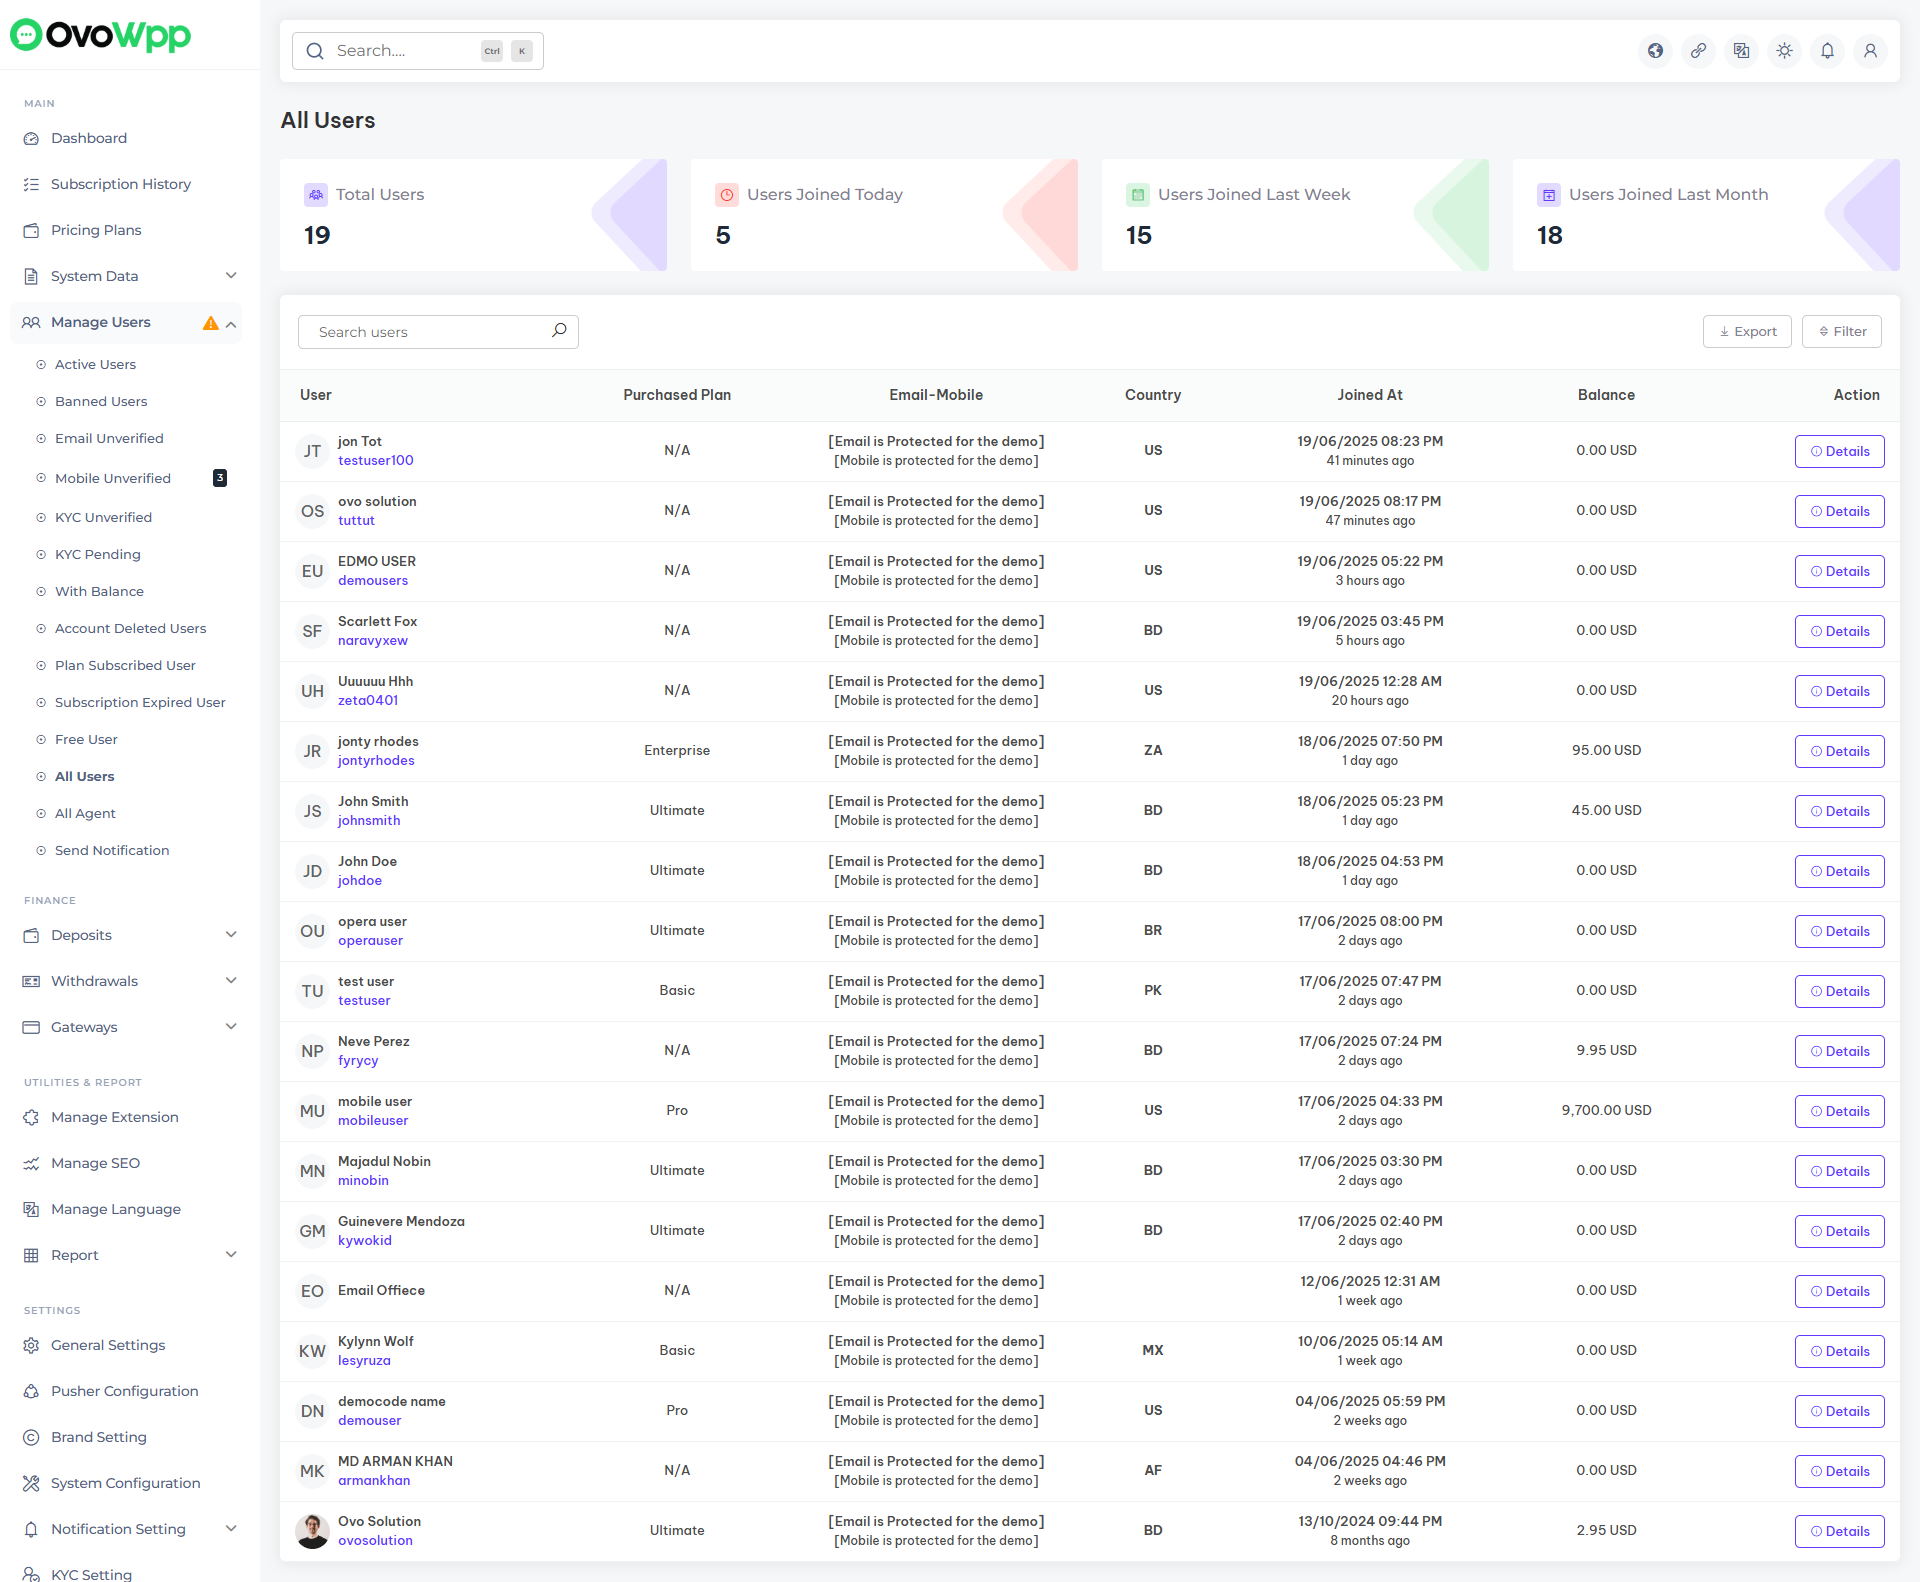
Task: Go to Pricing Plans page
Action: click(96, 230)
